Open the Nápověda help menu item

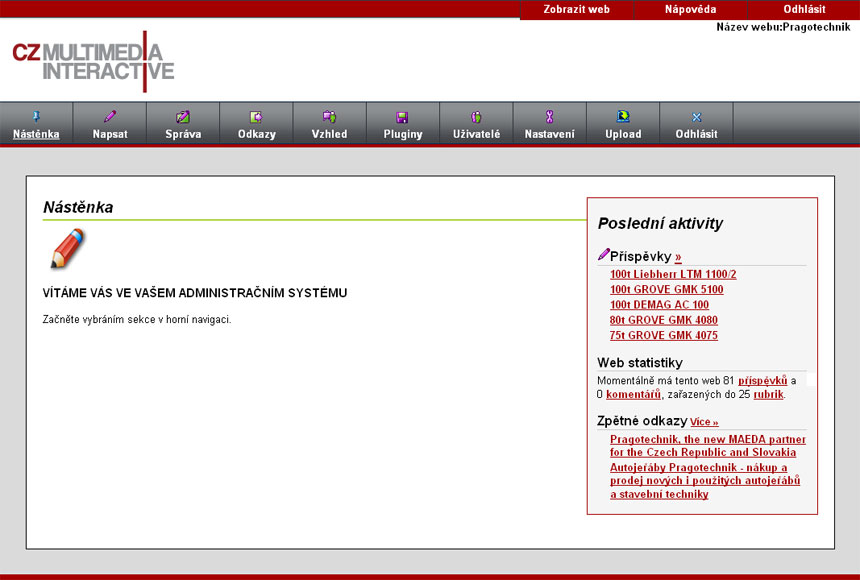click(x=690, y=9)
